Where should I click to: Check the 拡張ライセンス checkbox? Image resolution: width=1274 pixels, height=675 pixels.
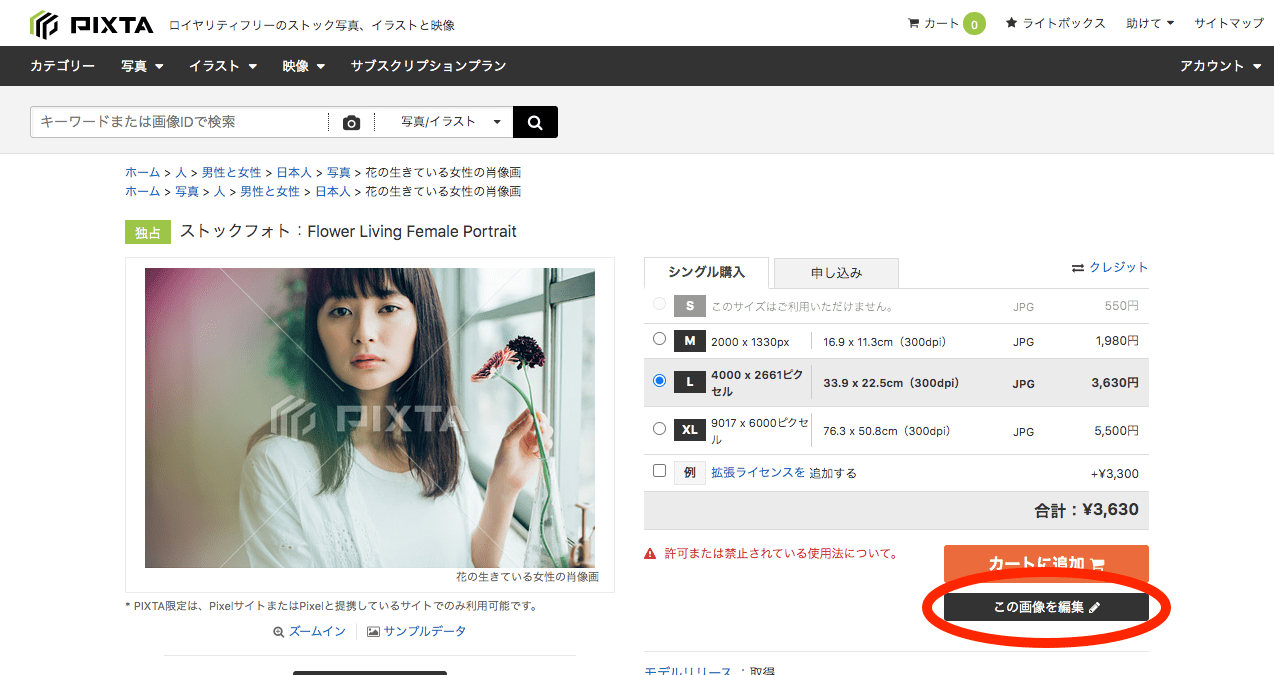click(659, 470)
